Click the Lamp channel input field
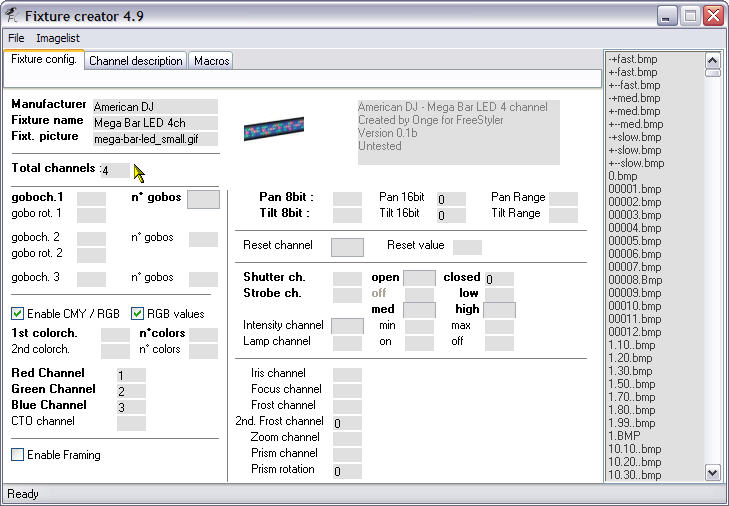 (x=347, y=343)
